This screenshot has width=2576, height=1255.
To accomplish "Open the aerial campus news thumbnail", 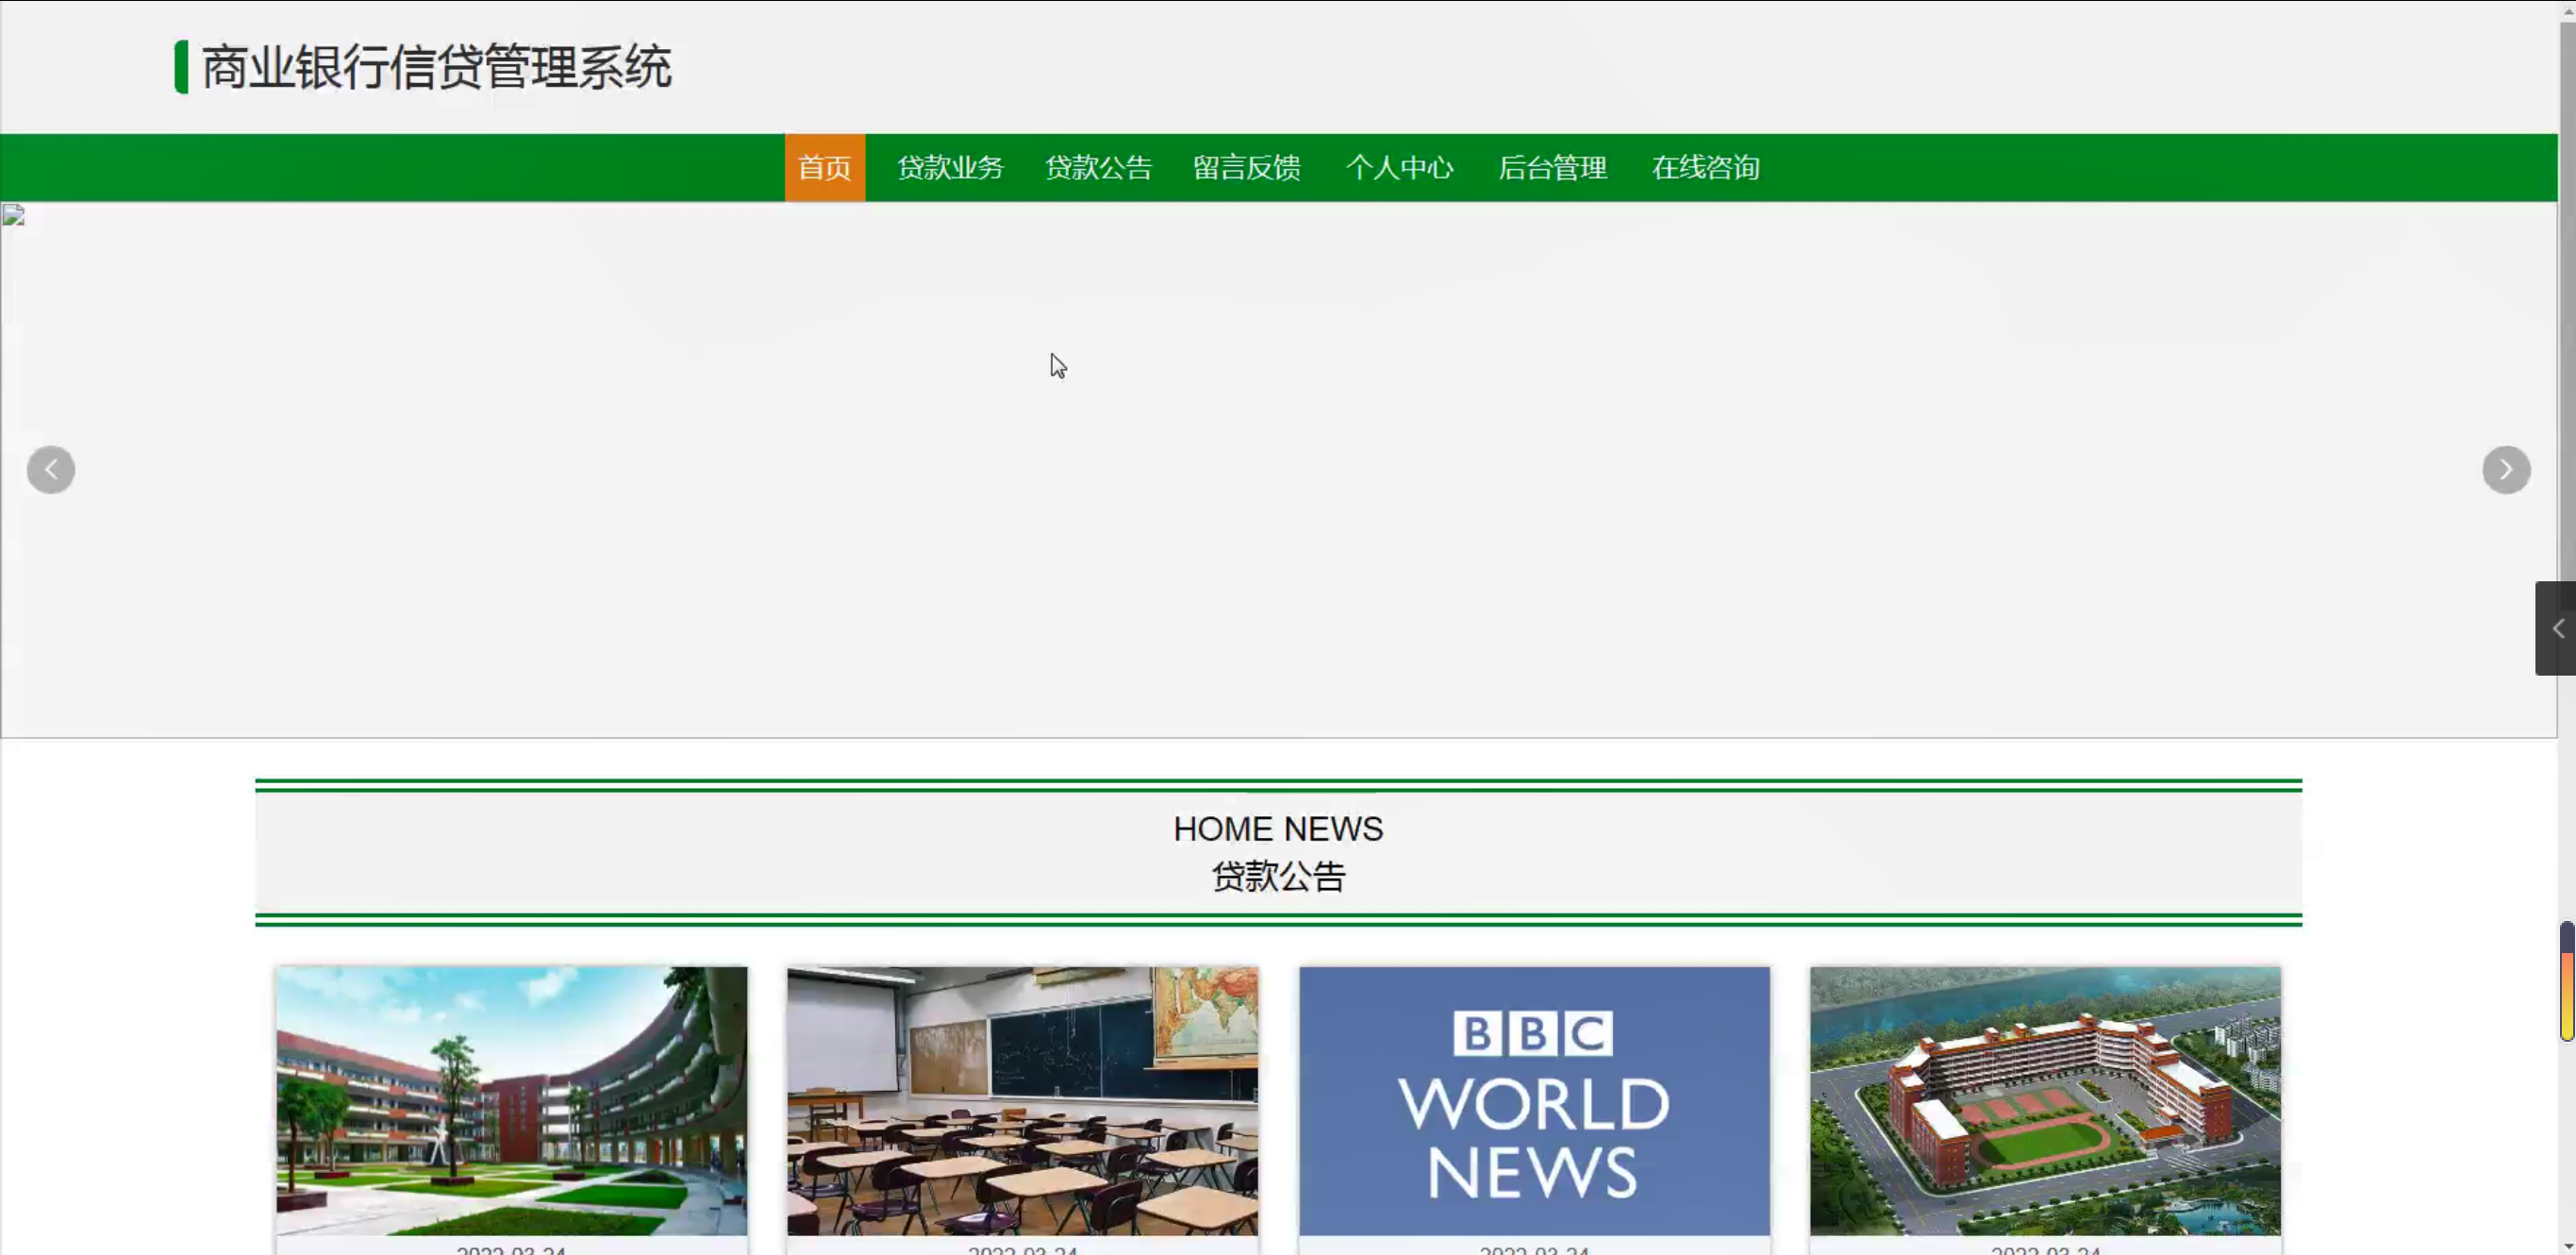I will click(2045, 1100).
